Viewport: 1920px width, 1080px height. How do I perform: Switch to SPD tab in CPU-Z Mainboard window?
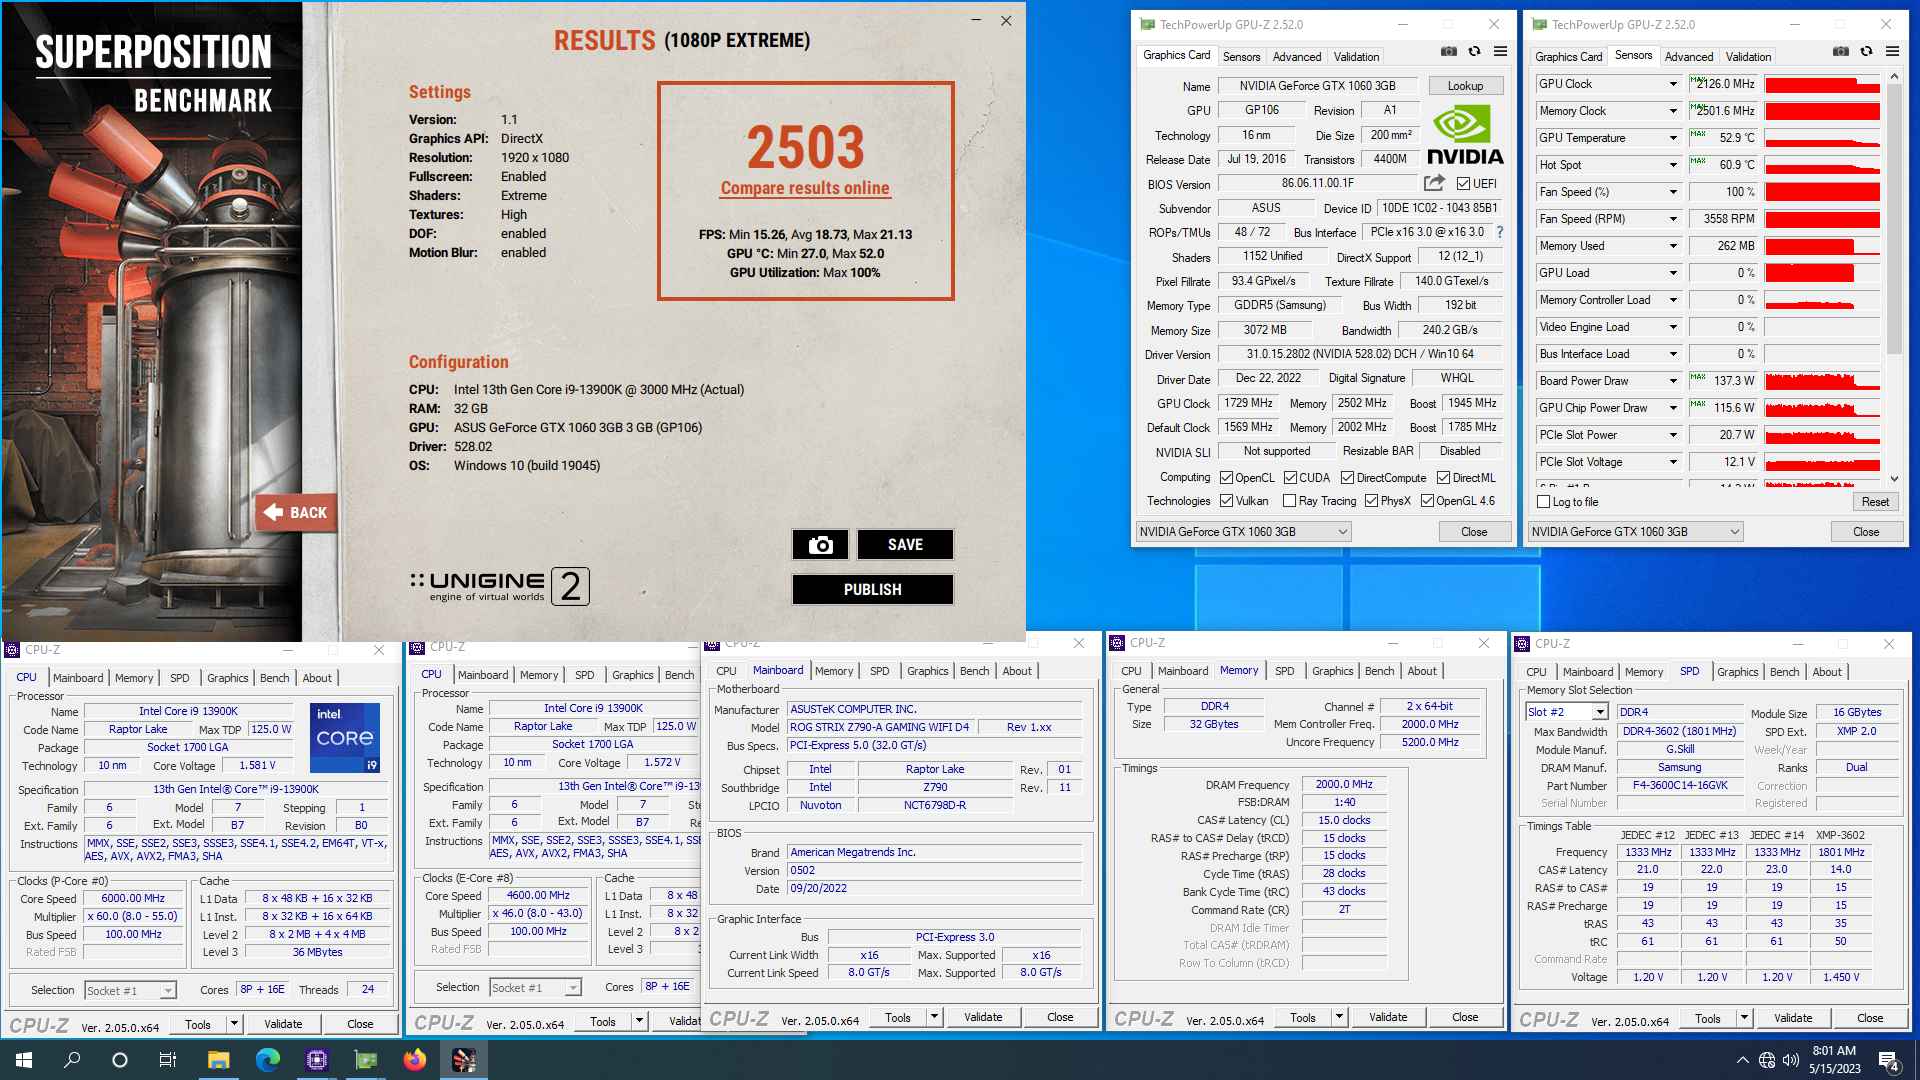[879, 671]
